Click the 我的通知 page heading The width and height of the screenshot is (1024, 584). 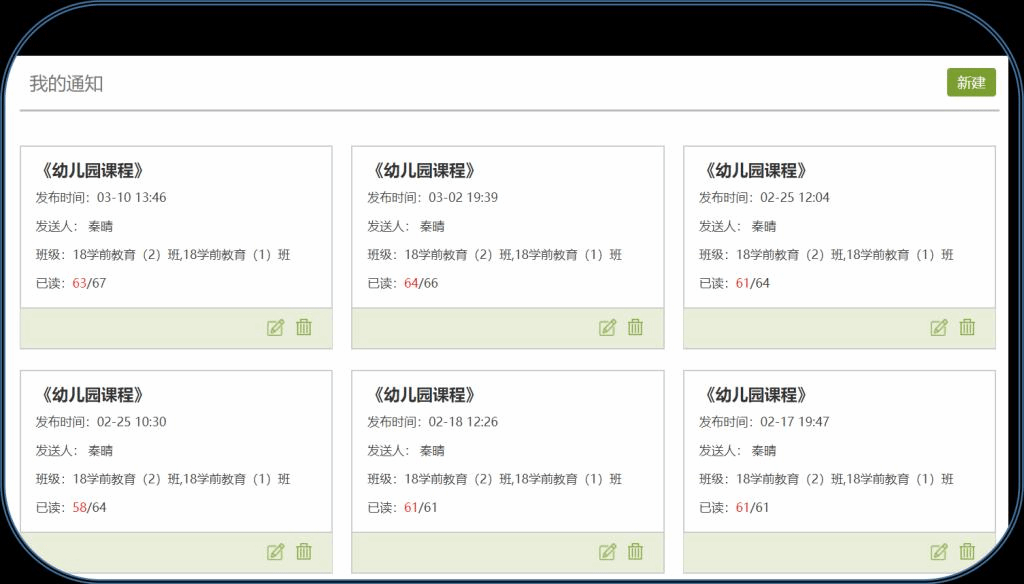(x=66, y=84)
